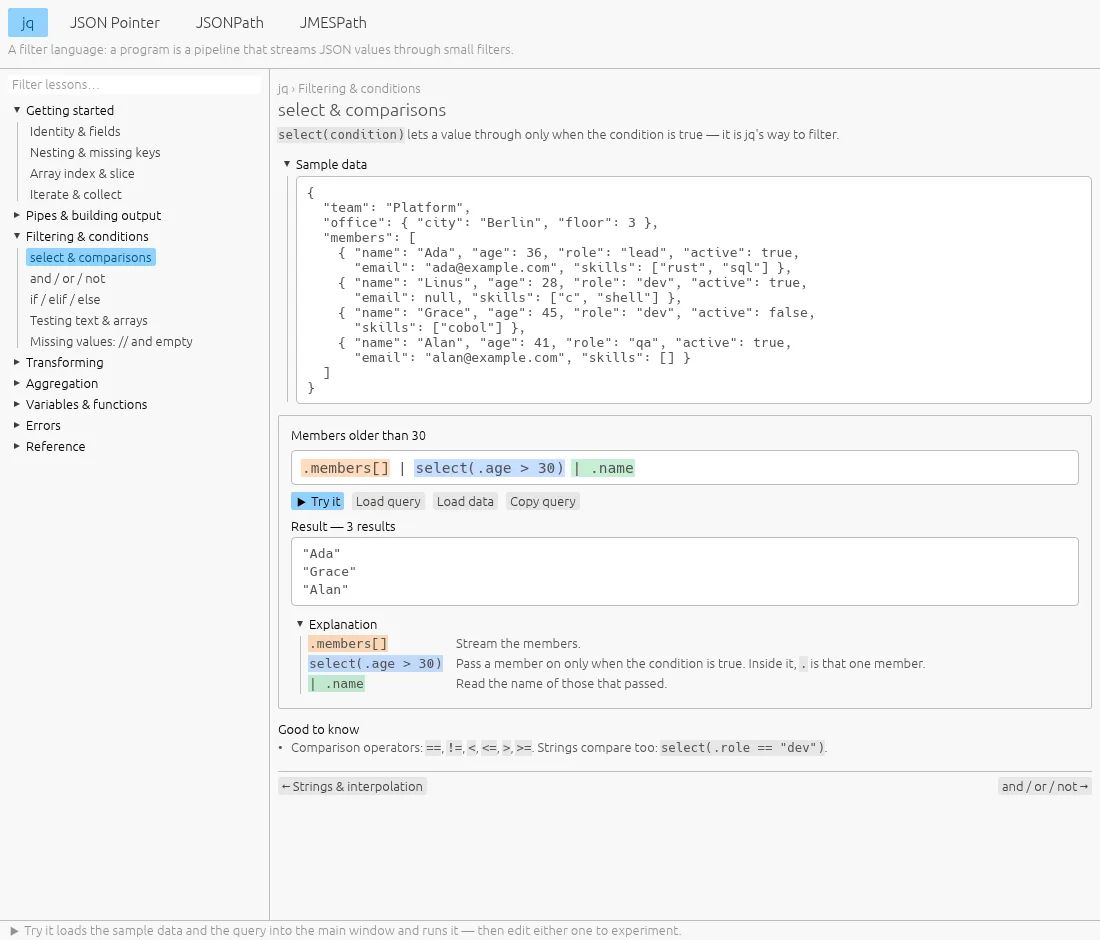Click select(.age > 30) in the Explanation list

[x=375, y=664]
